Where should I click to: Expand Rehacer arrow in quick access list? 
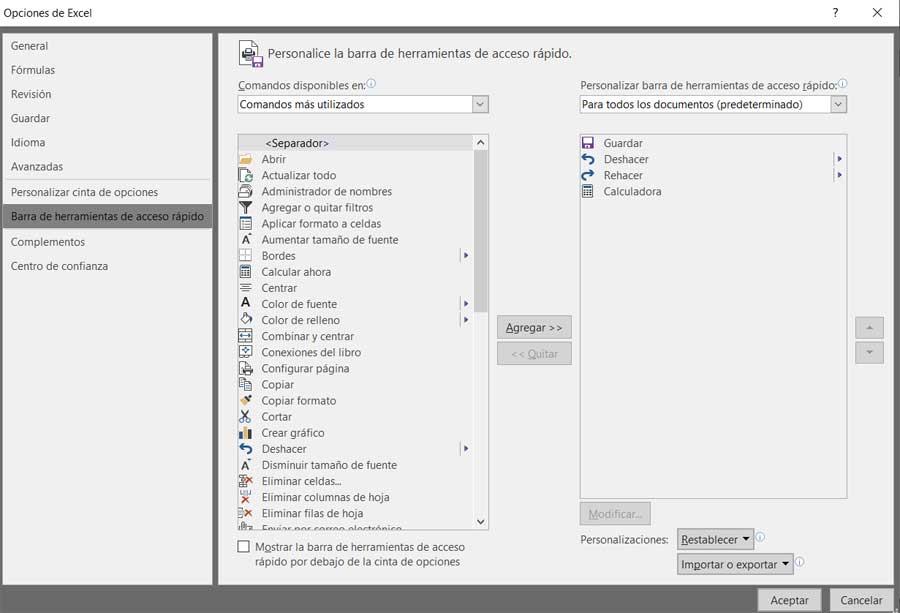[x=839, y=175]
